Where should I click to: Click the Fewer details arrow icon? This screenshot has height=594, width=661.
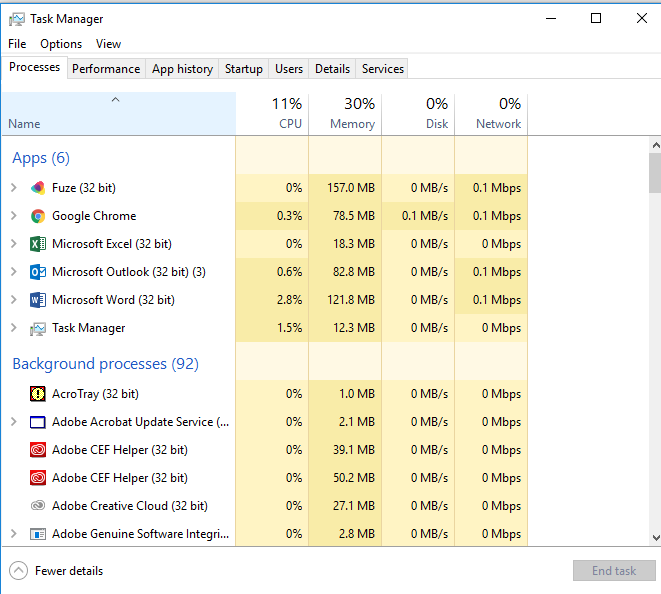click(x=18, y=571)
